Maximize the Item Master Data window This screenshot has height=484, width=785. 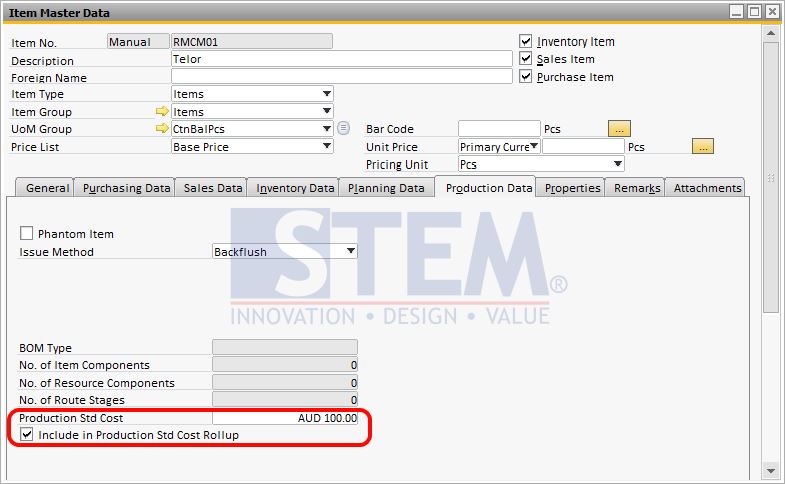pos(754,12)
